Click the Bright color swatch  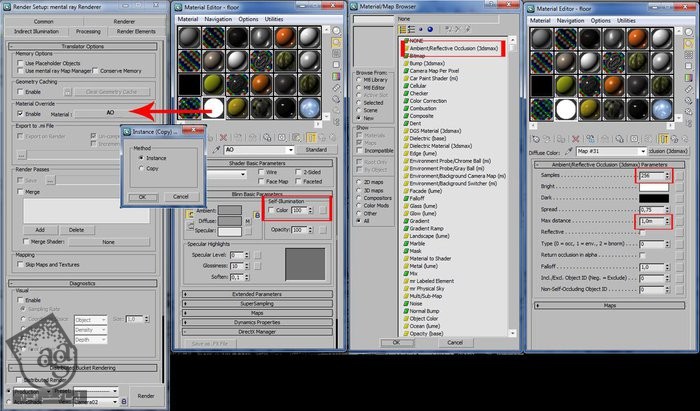click(x=654, y=186)
